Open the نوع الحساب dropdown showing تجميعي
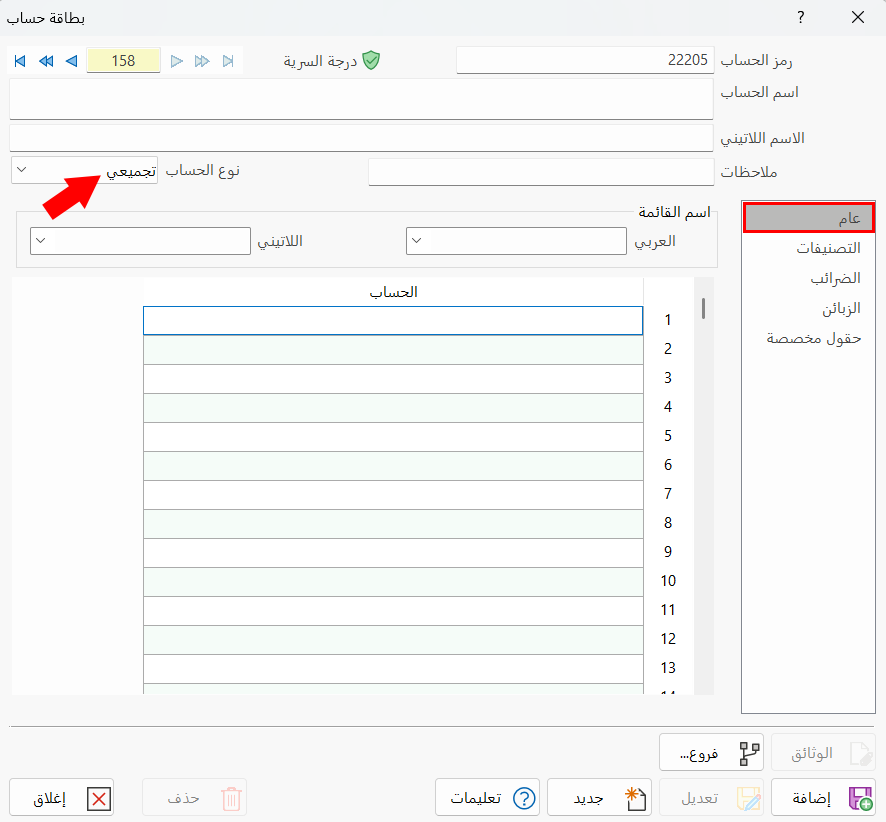Viewport: 886px width, 822px height. [x=19, y=170]
